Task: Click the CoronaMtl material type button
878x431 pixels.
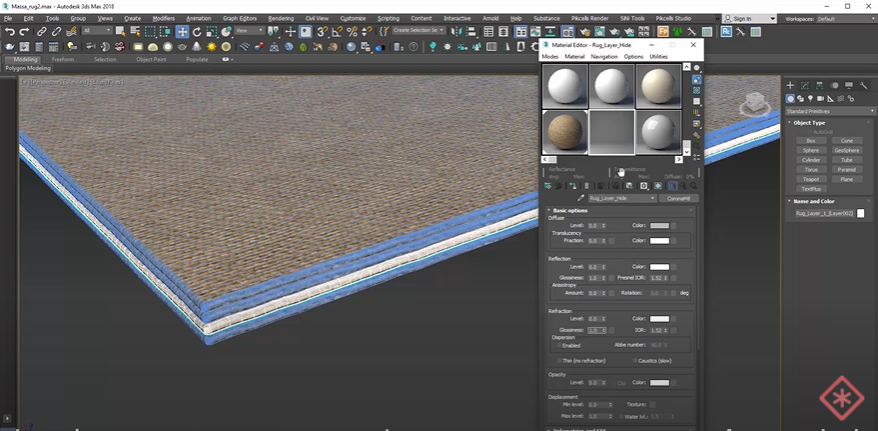Action: click(677, 198)
